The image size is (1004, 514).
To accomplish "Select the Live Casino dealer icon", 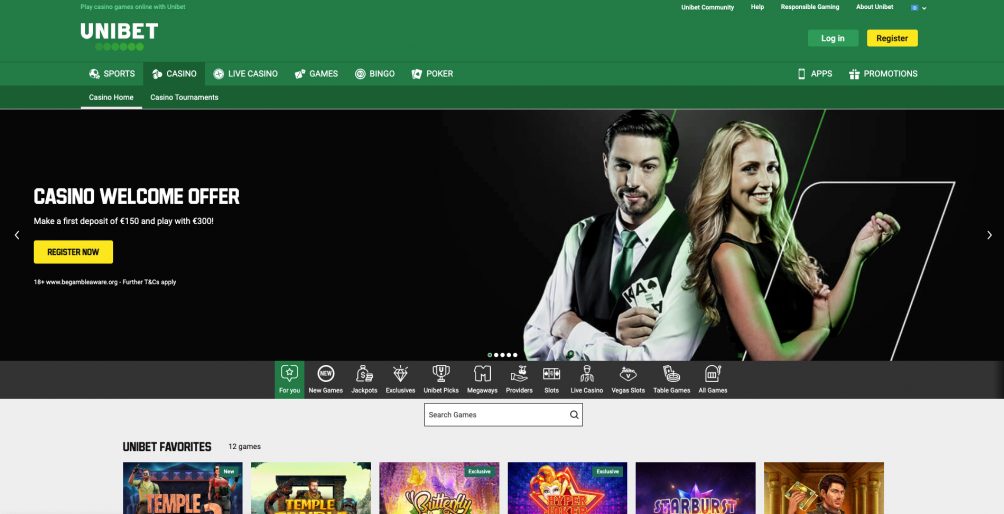I will tap(587, 380).
